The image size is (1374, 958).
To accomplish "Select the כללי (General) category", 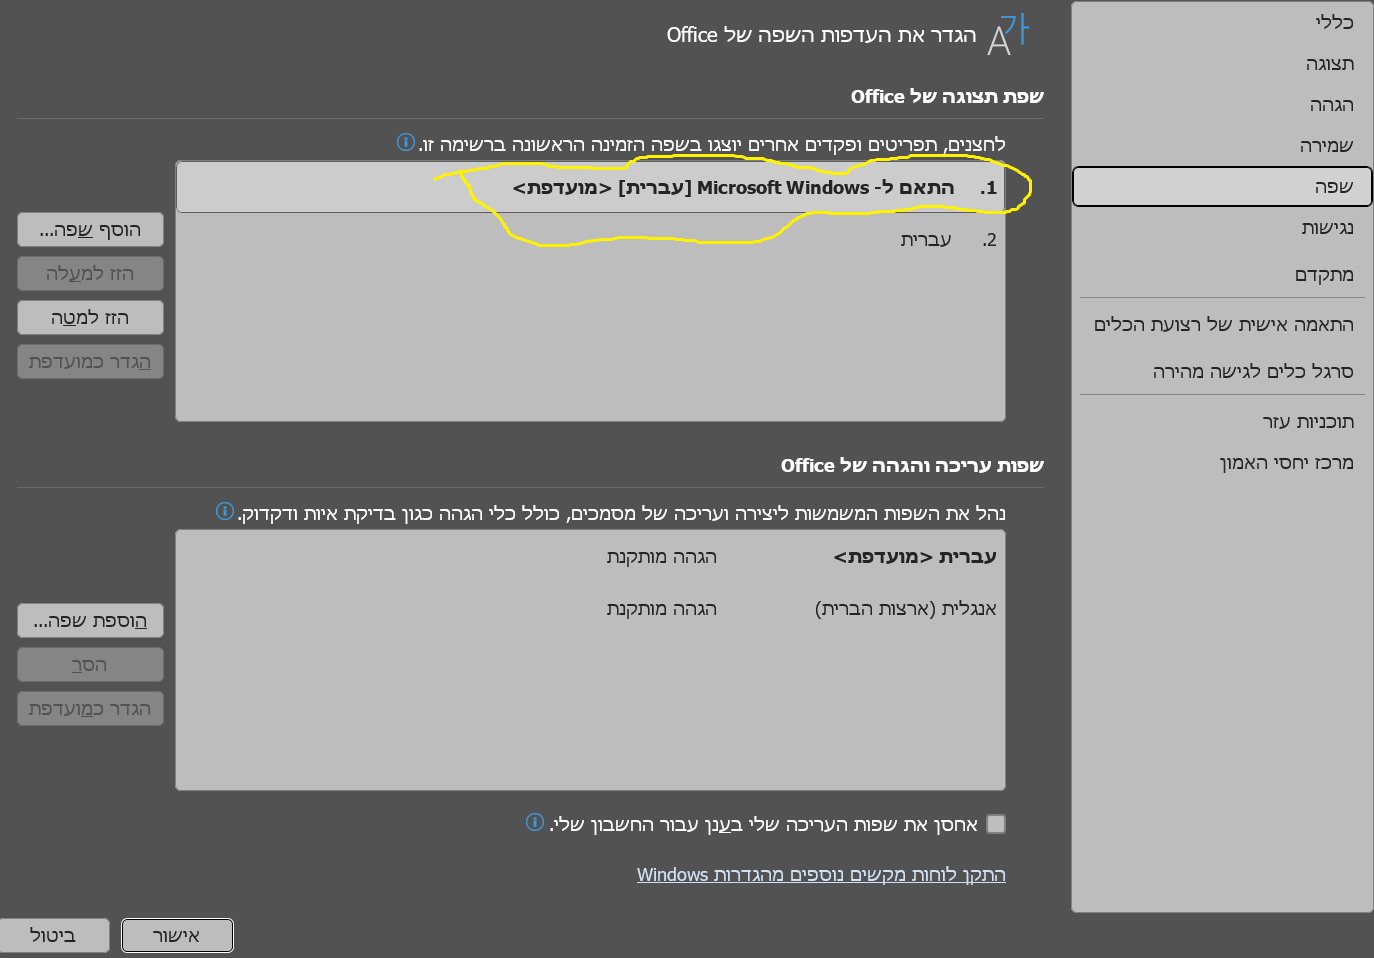I will (x=1330, y=23).
